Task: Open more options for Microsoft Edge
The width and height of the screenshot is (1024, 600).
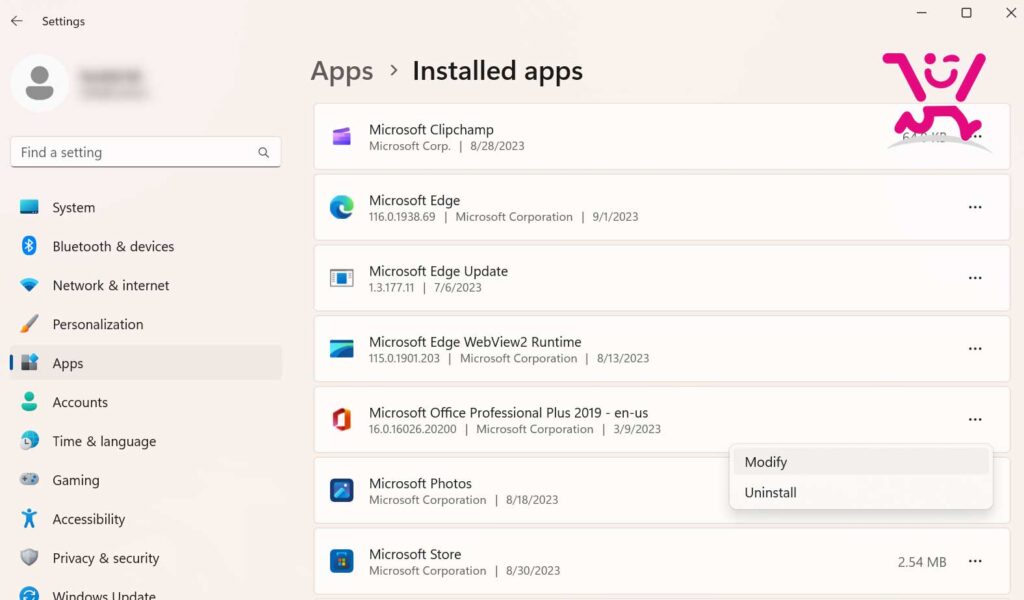Action: tap(975, 207)
